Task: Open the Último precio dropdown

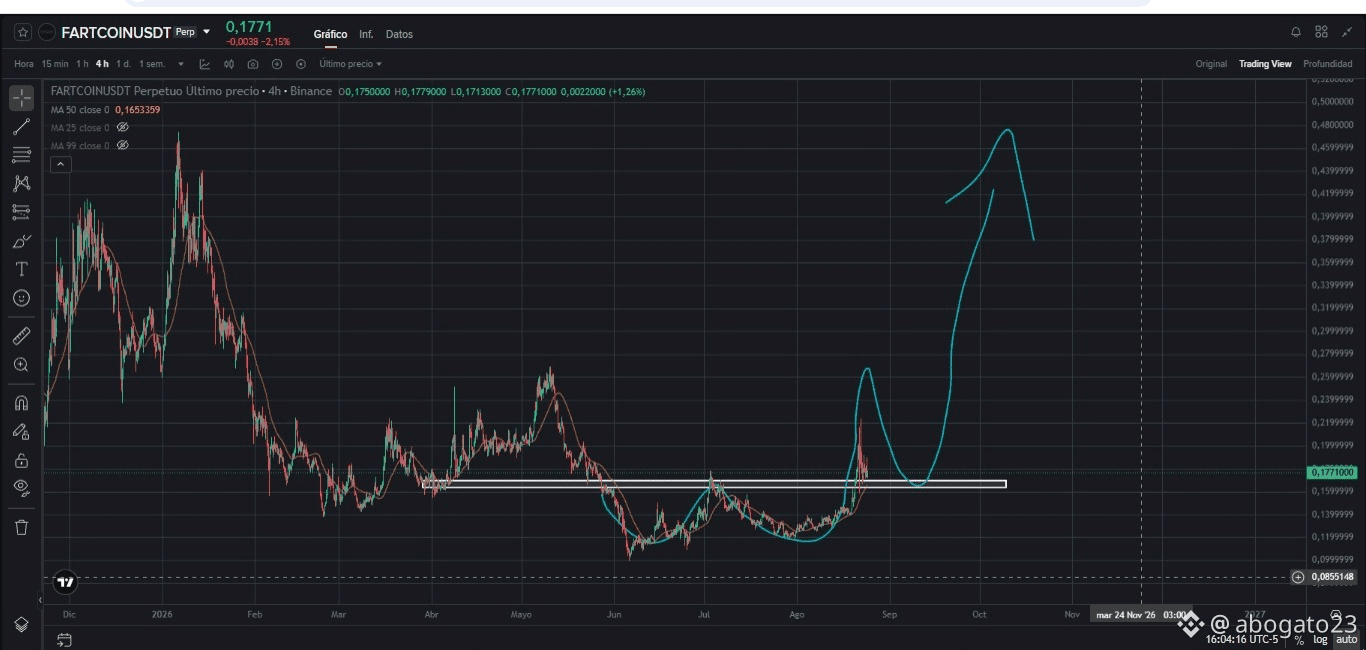Action: (x=350, y=64)
